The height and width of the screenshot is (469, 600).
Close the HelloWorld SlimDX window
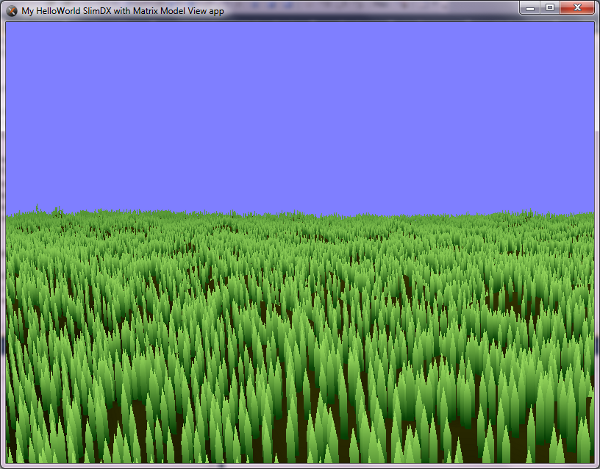[577, 8]
